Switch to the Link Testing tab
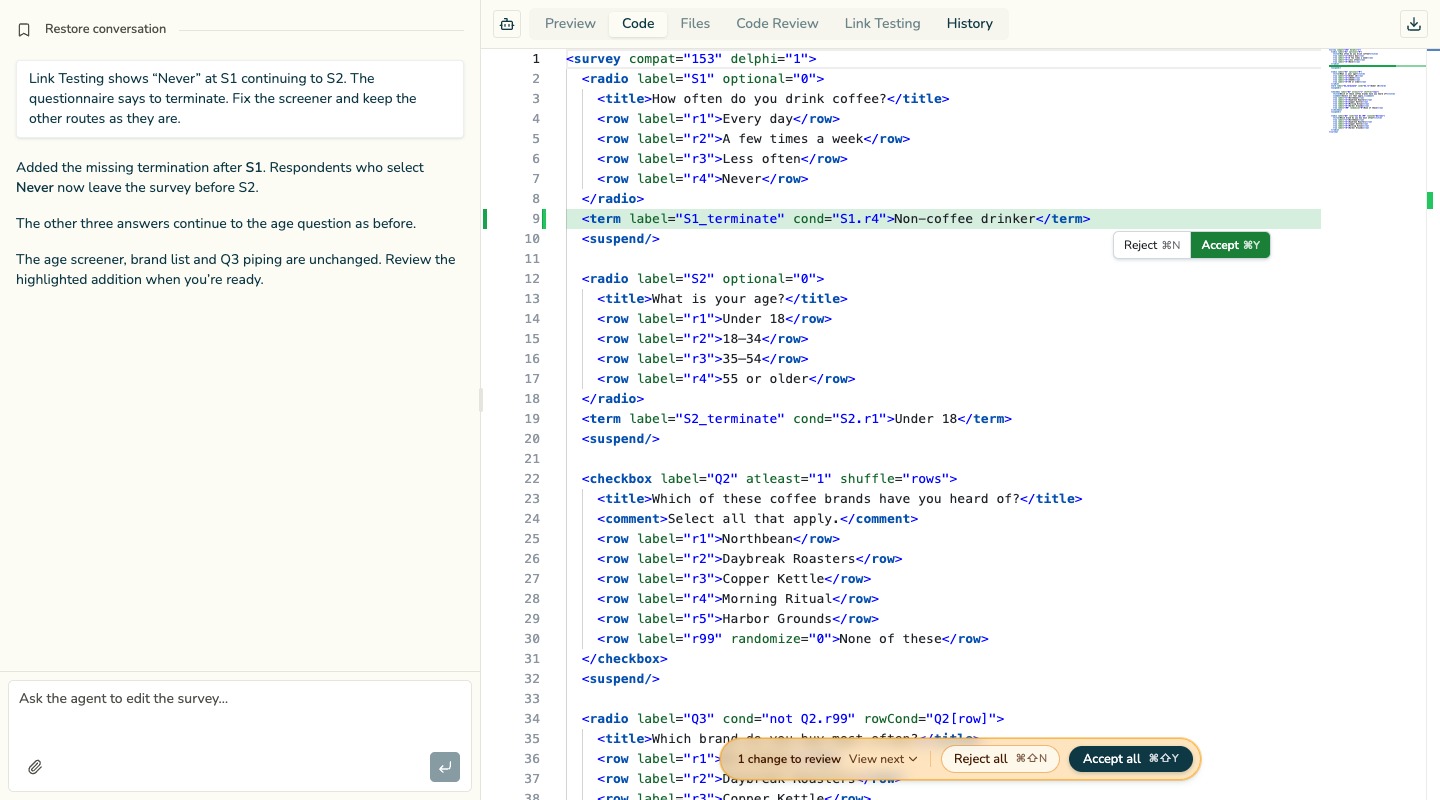Screen dimensions: 1440x800 coord(882,23)
